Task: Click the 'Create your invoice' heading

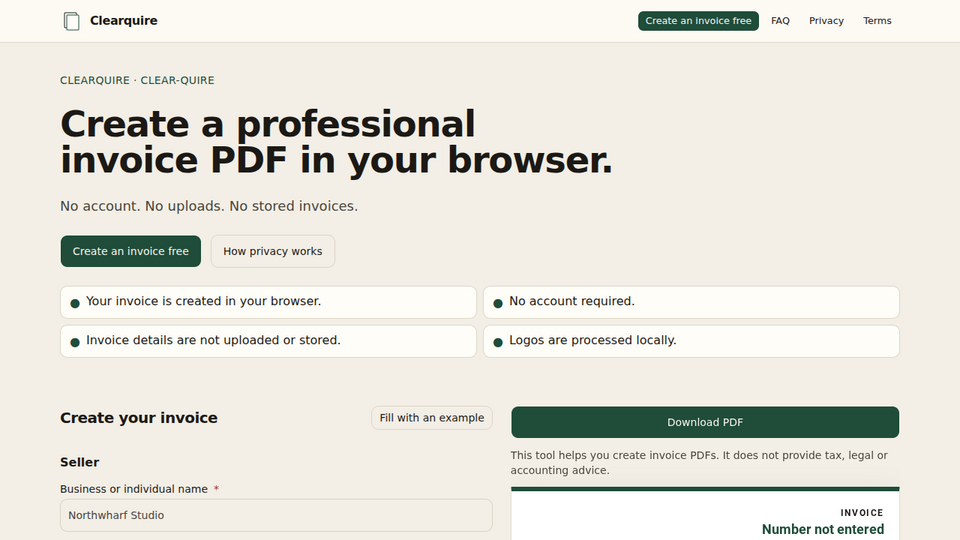Action: [x=139, y=418]
